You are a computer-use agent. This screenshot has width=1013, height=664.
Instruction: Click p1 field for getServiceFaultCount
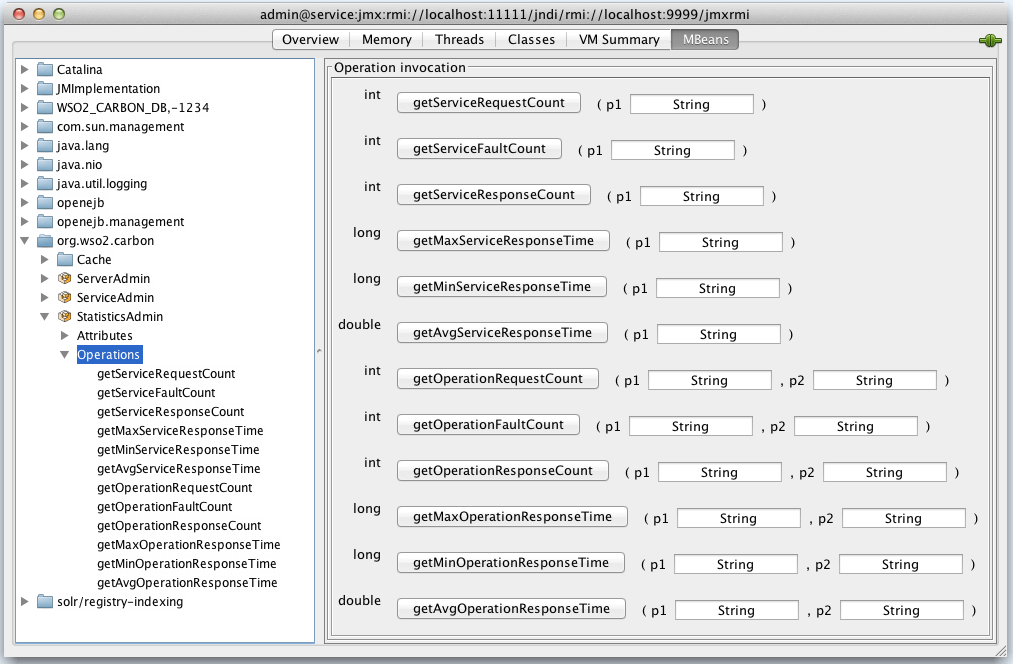point(672,150)
